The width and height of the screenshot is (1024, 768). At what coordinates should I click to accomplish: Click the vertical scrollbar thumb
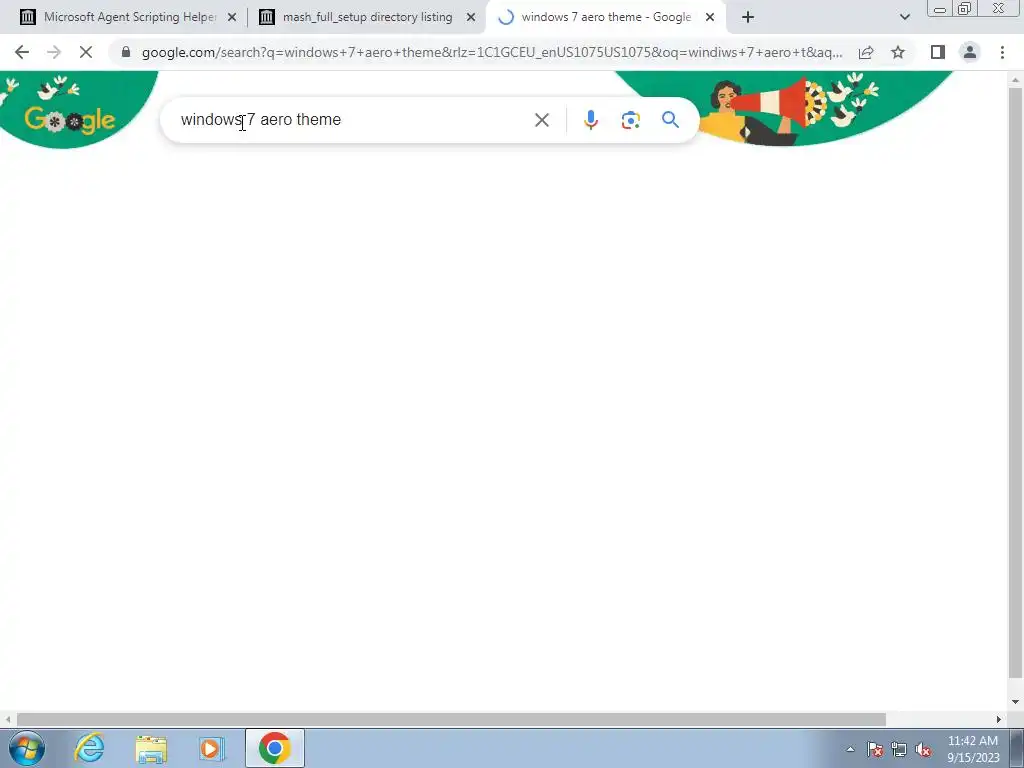[x=1015, y=382]
